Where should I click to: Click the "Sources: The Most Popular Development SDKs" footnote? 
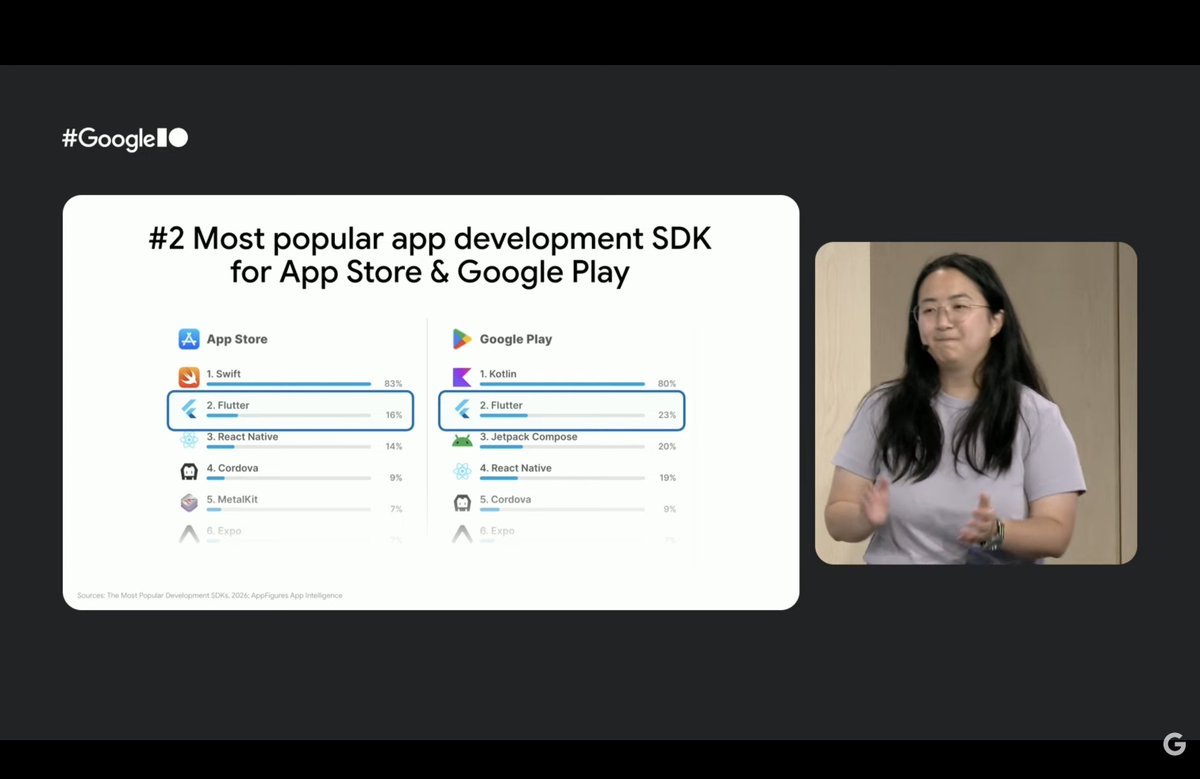[x=210, y=595]
